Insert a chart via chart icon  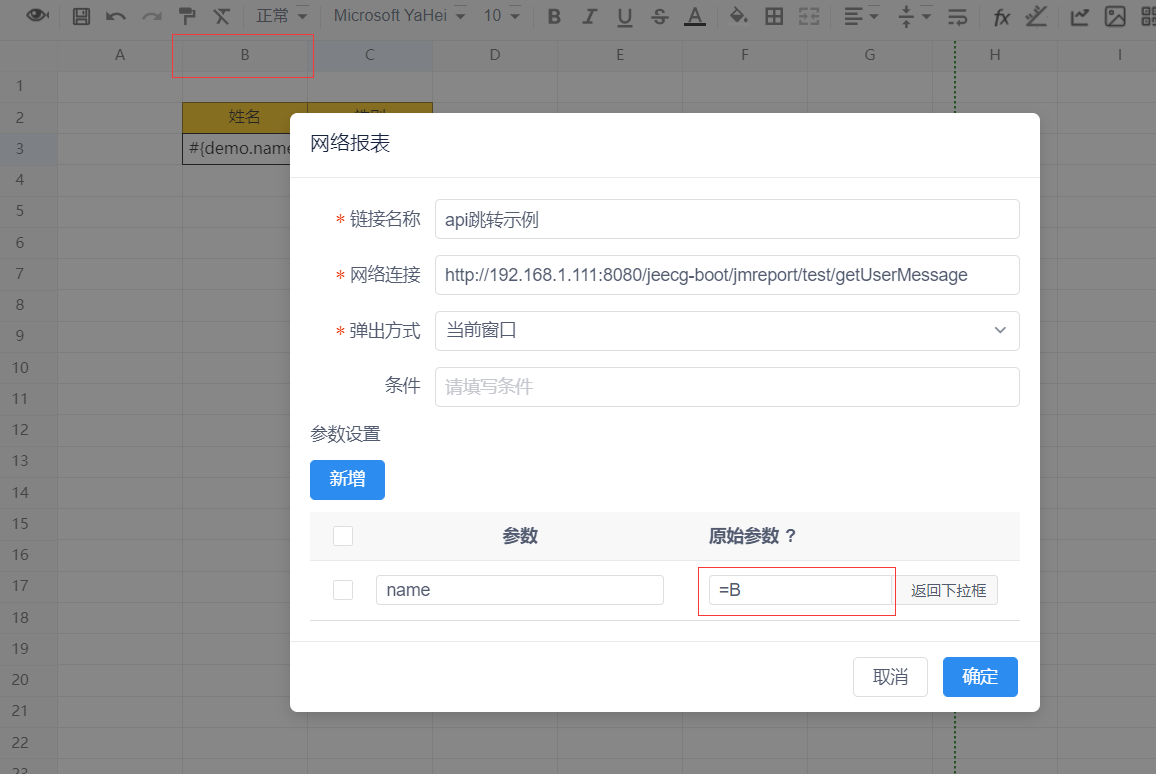click(1079, 16)
